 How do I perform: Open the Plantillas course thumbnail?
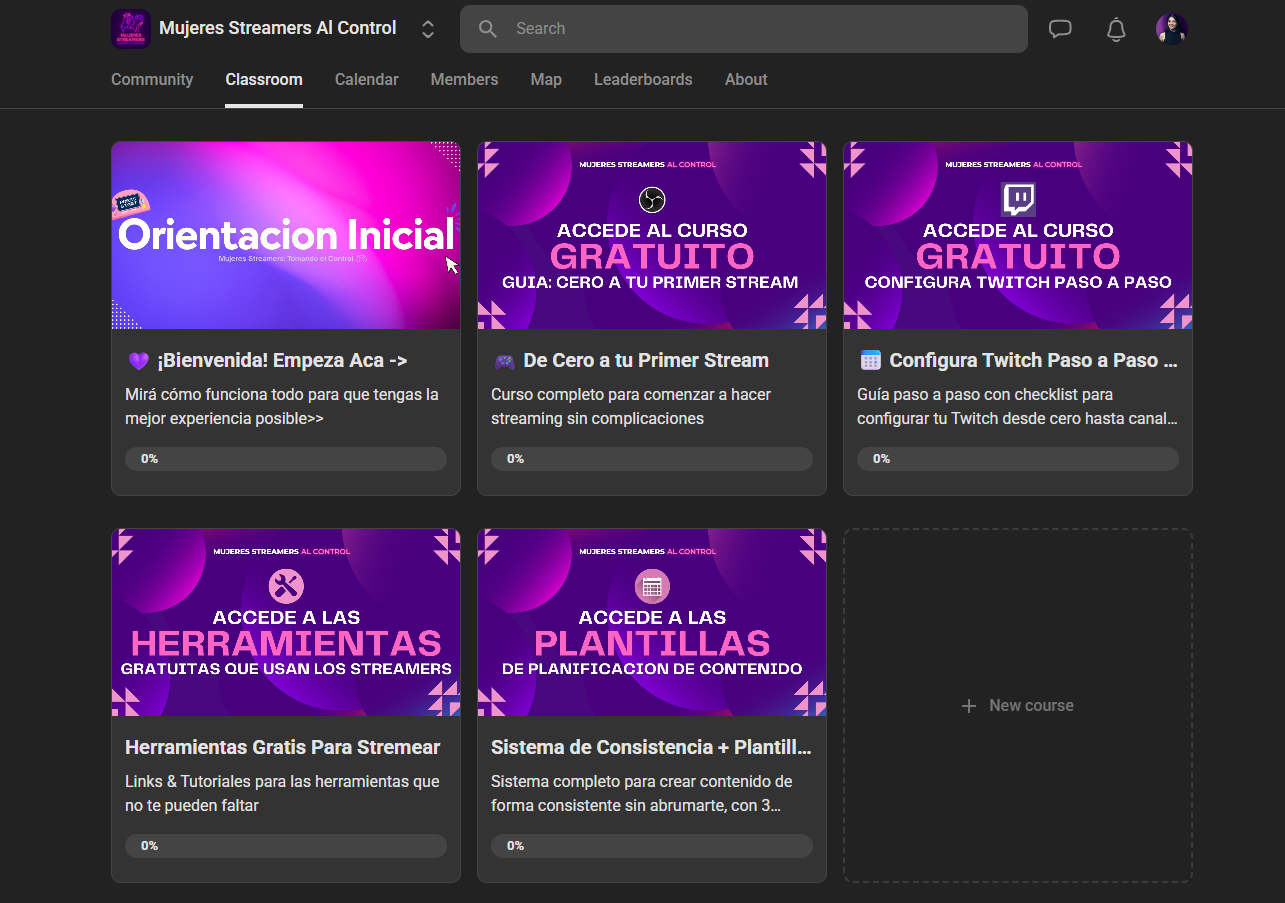click(652, 622)
